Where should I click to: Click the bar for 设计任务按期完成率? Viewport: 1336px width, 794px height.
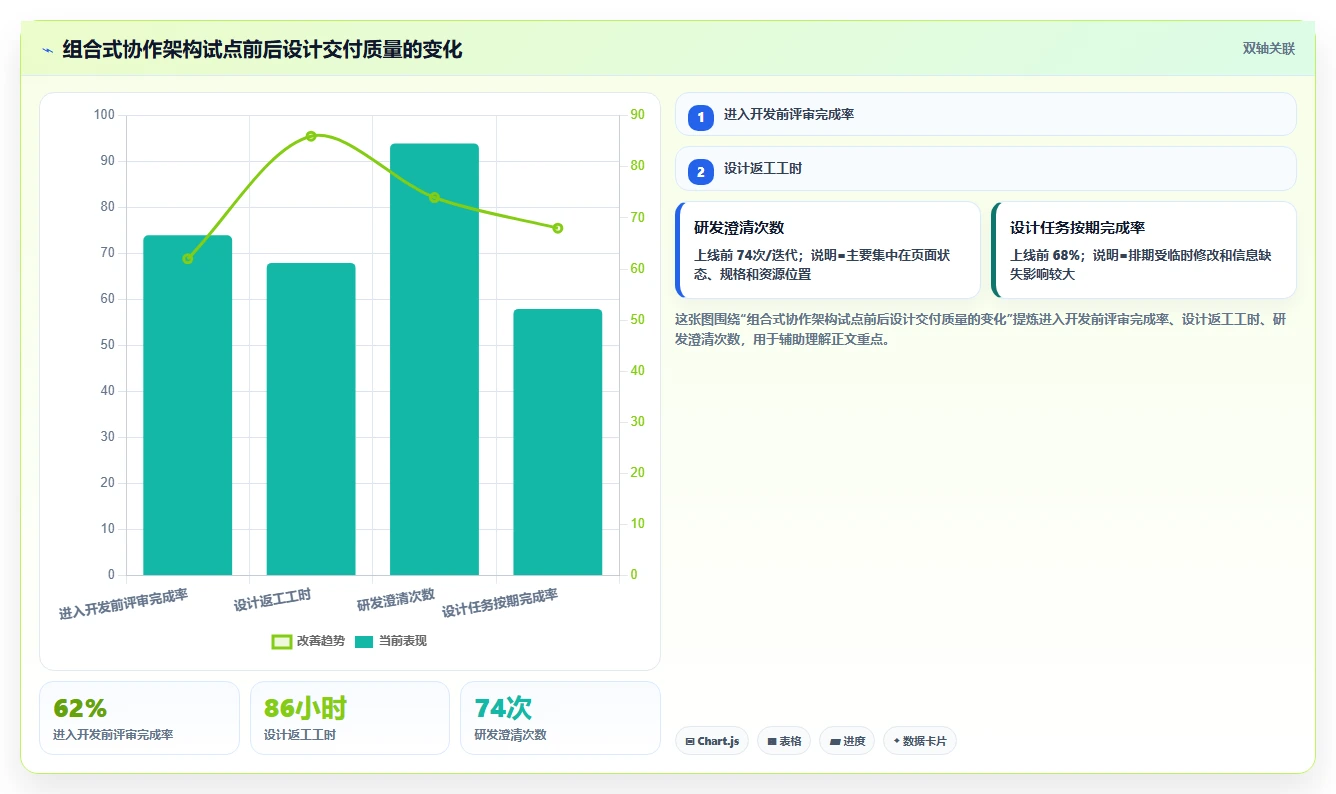coord(558,442)
